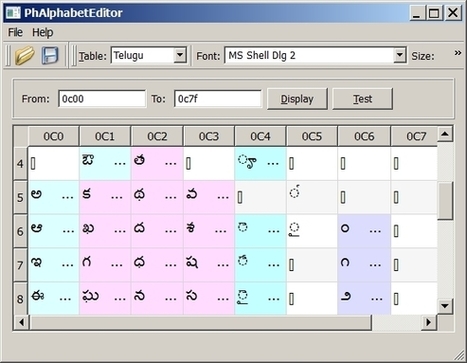Open the Help menu
Viewport: 467px width, 363px height.
coord(43,32)
